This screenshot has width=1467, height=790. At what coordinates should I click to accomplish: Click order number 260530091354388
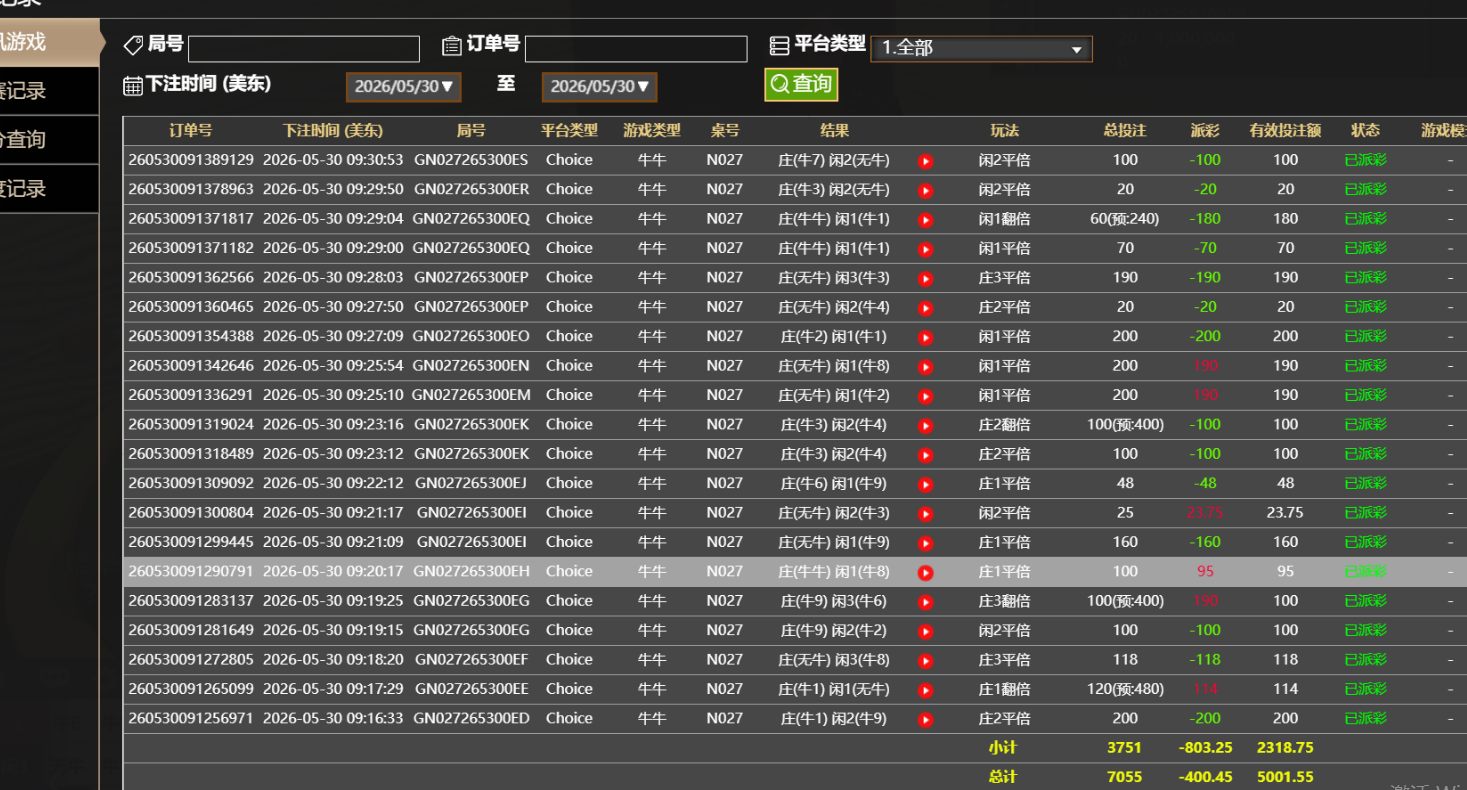[x=191, y=336]
